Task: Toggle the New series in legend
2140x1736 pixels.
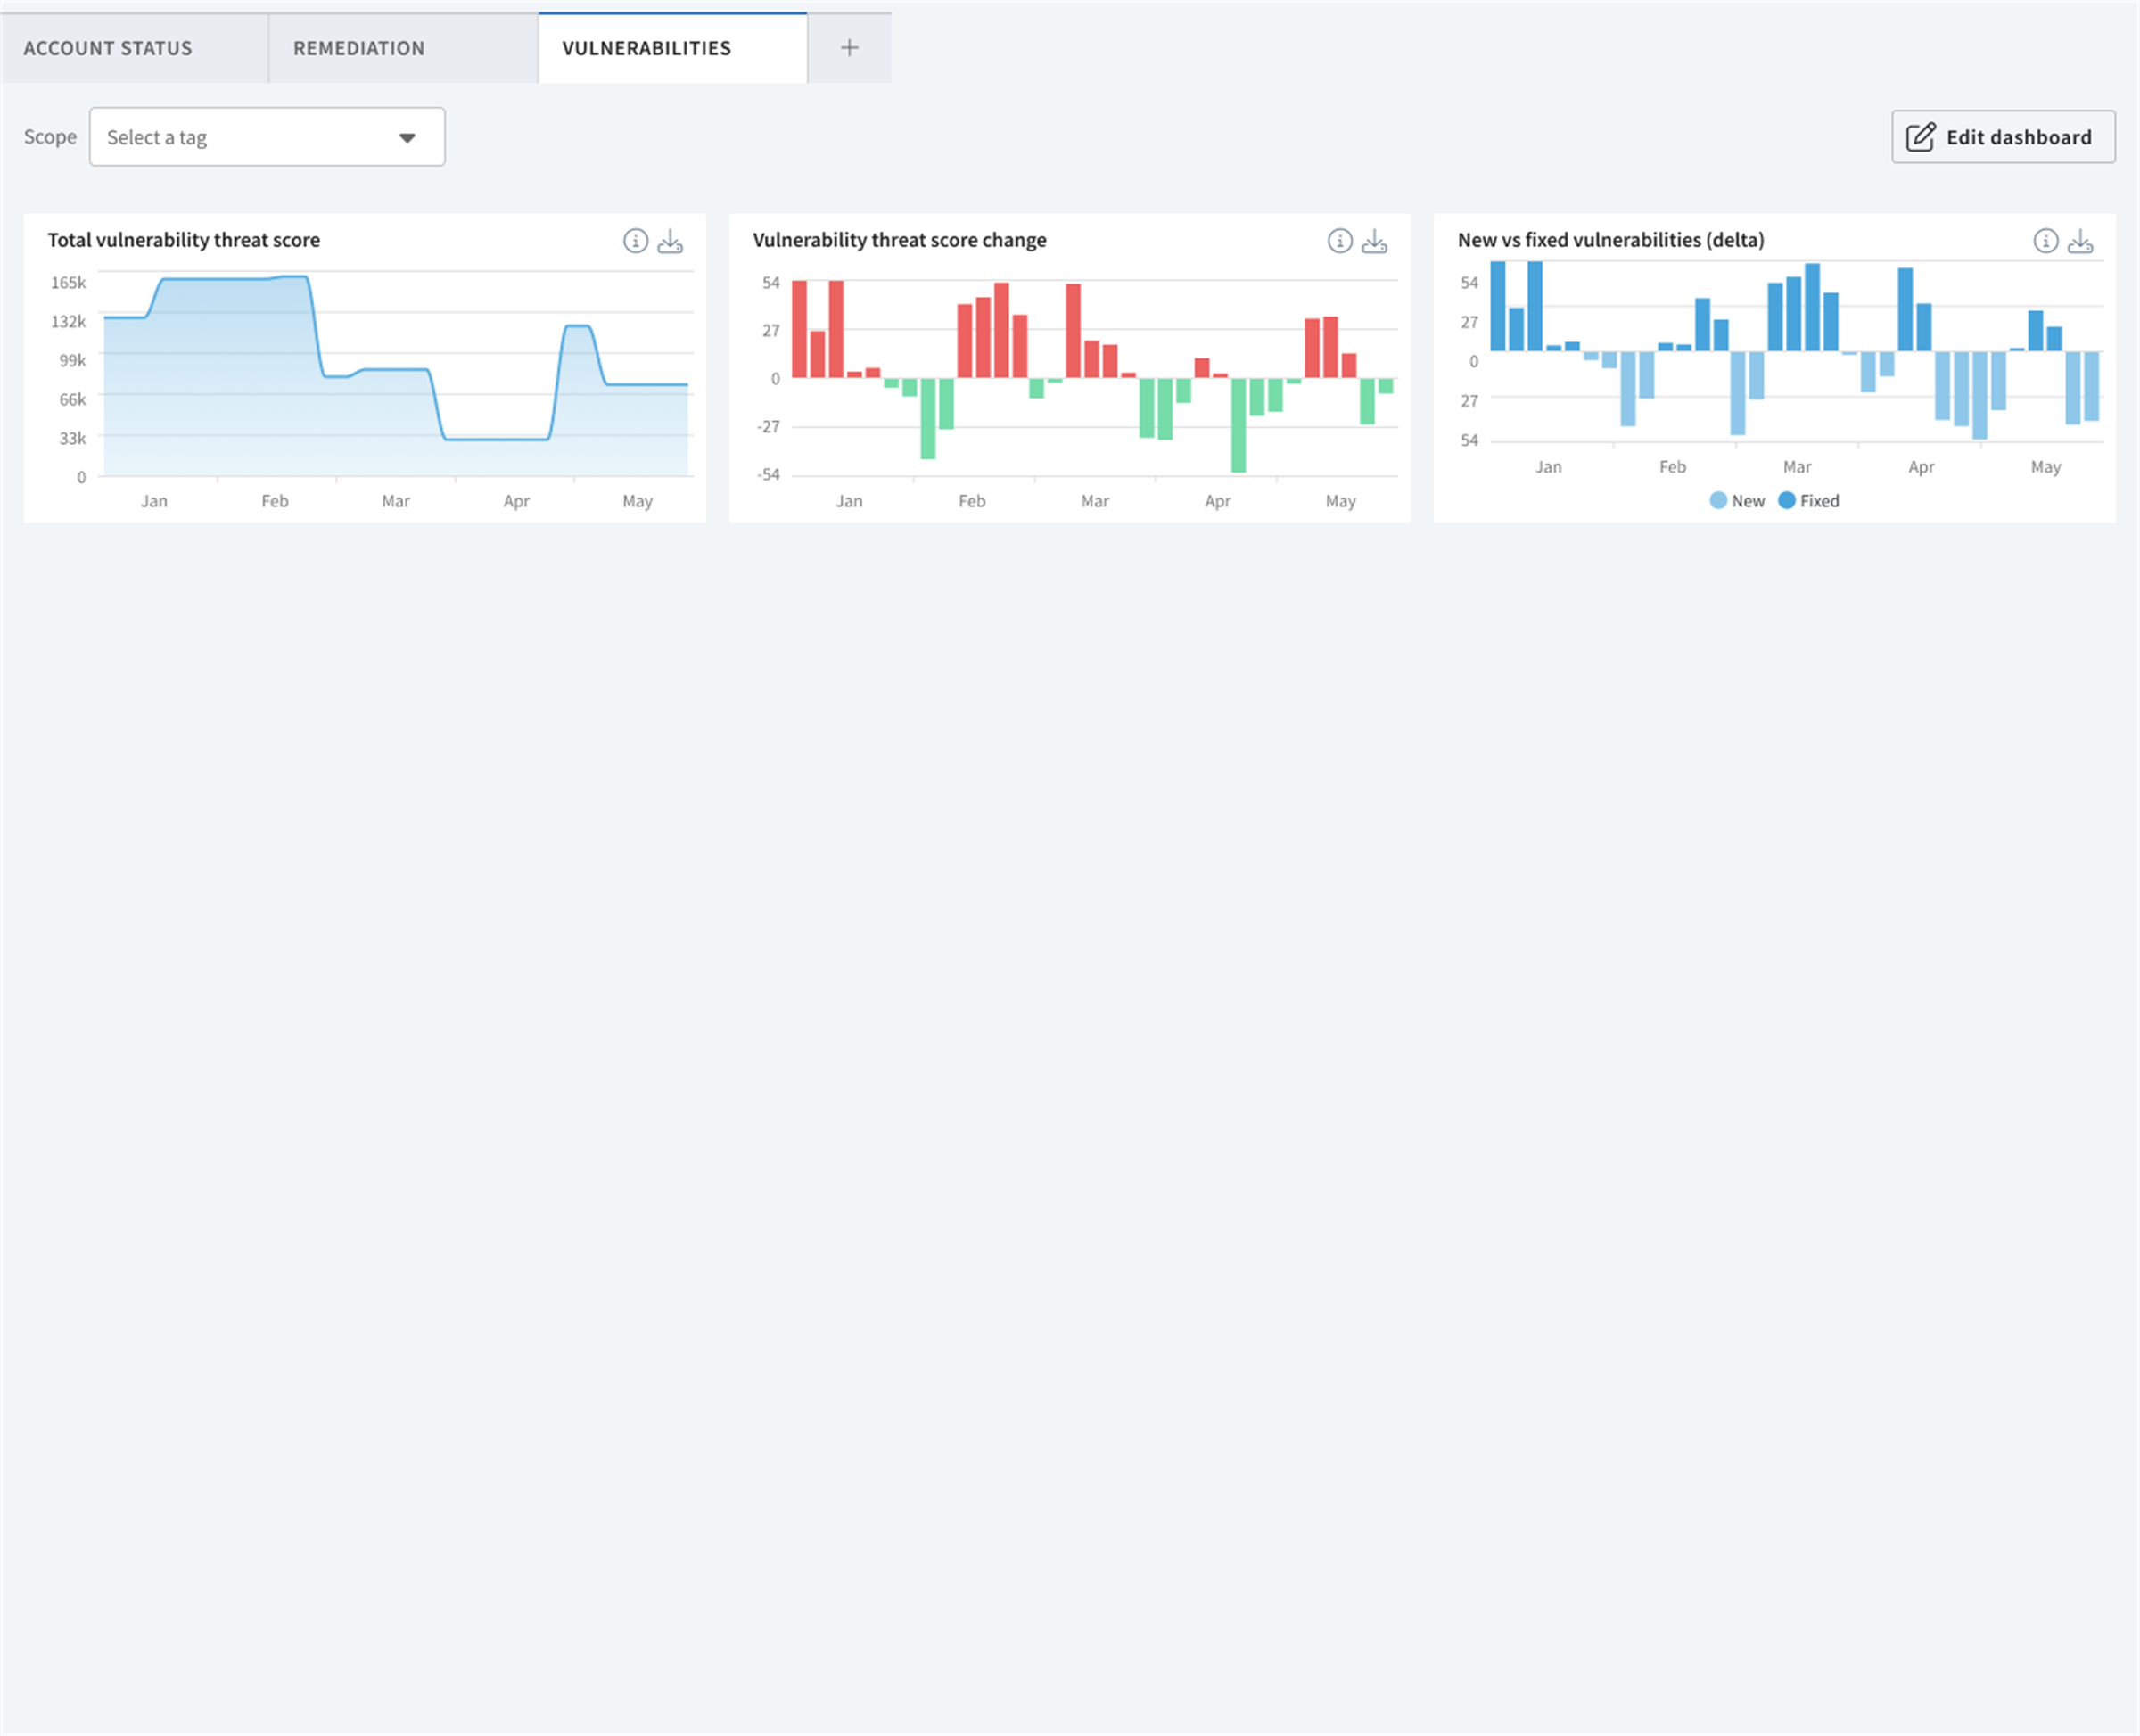Action: 1739,501
